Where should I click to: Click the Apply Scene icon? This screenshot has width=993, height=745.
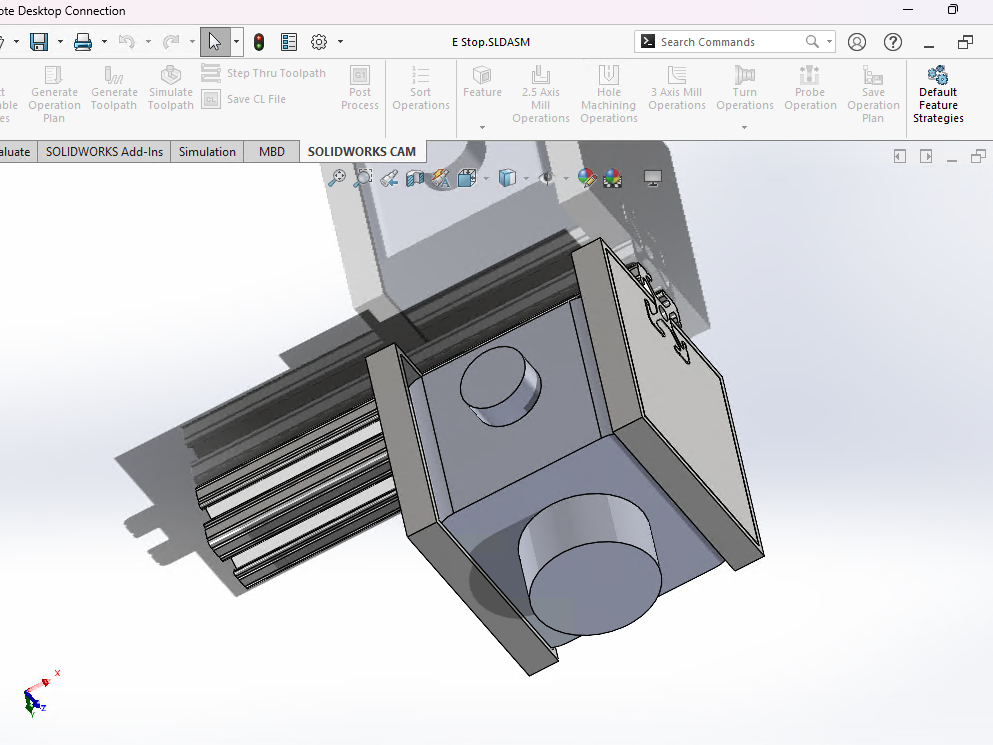coord(612,178)
